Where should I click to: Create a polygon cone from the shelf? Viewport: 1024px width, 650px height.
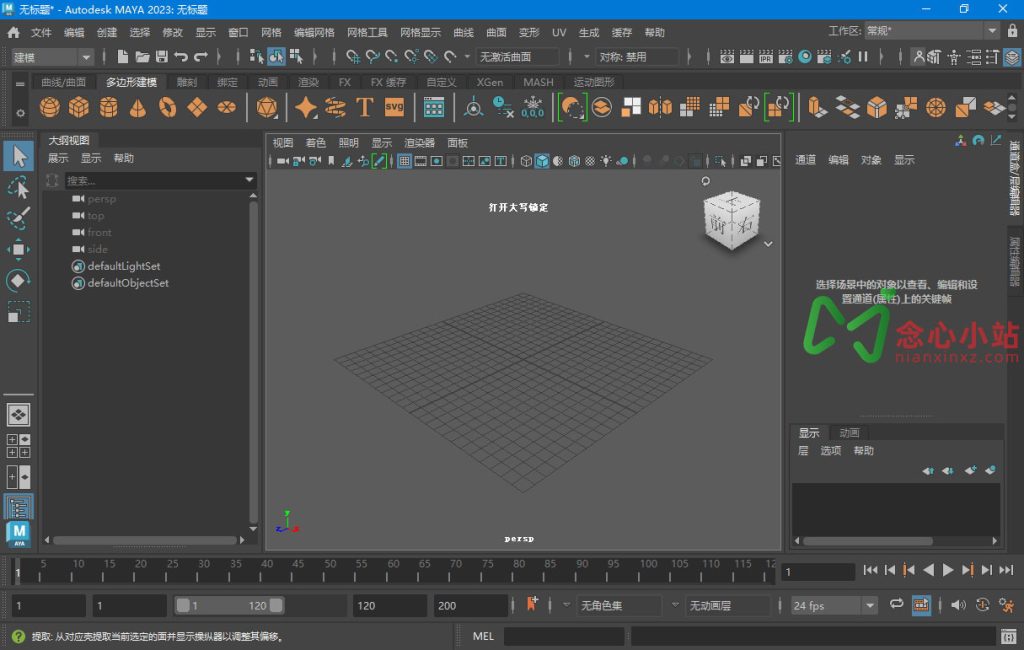[138, 107]
